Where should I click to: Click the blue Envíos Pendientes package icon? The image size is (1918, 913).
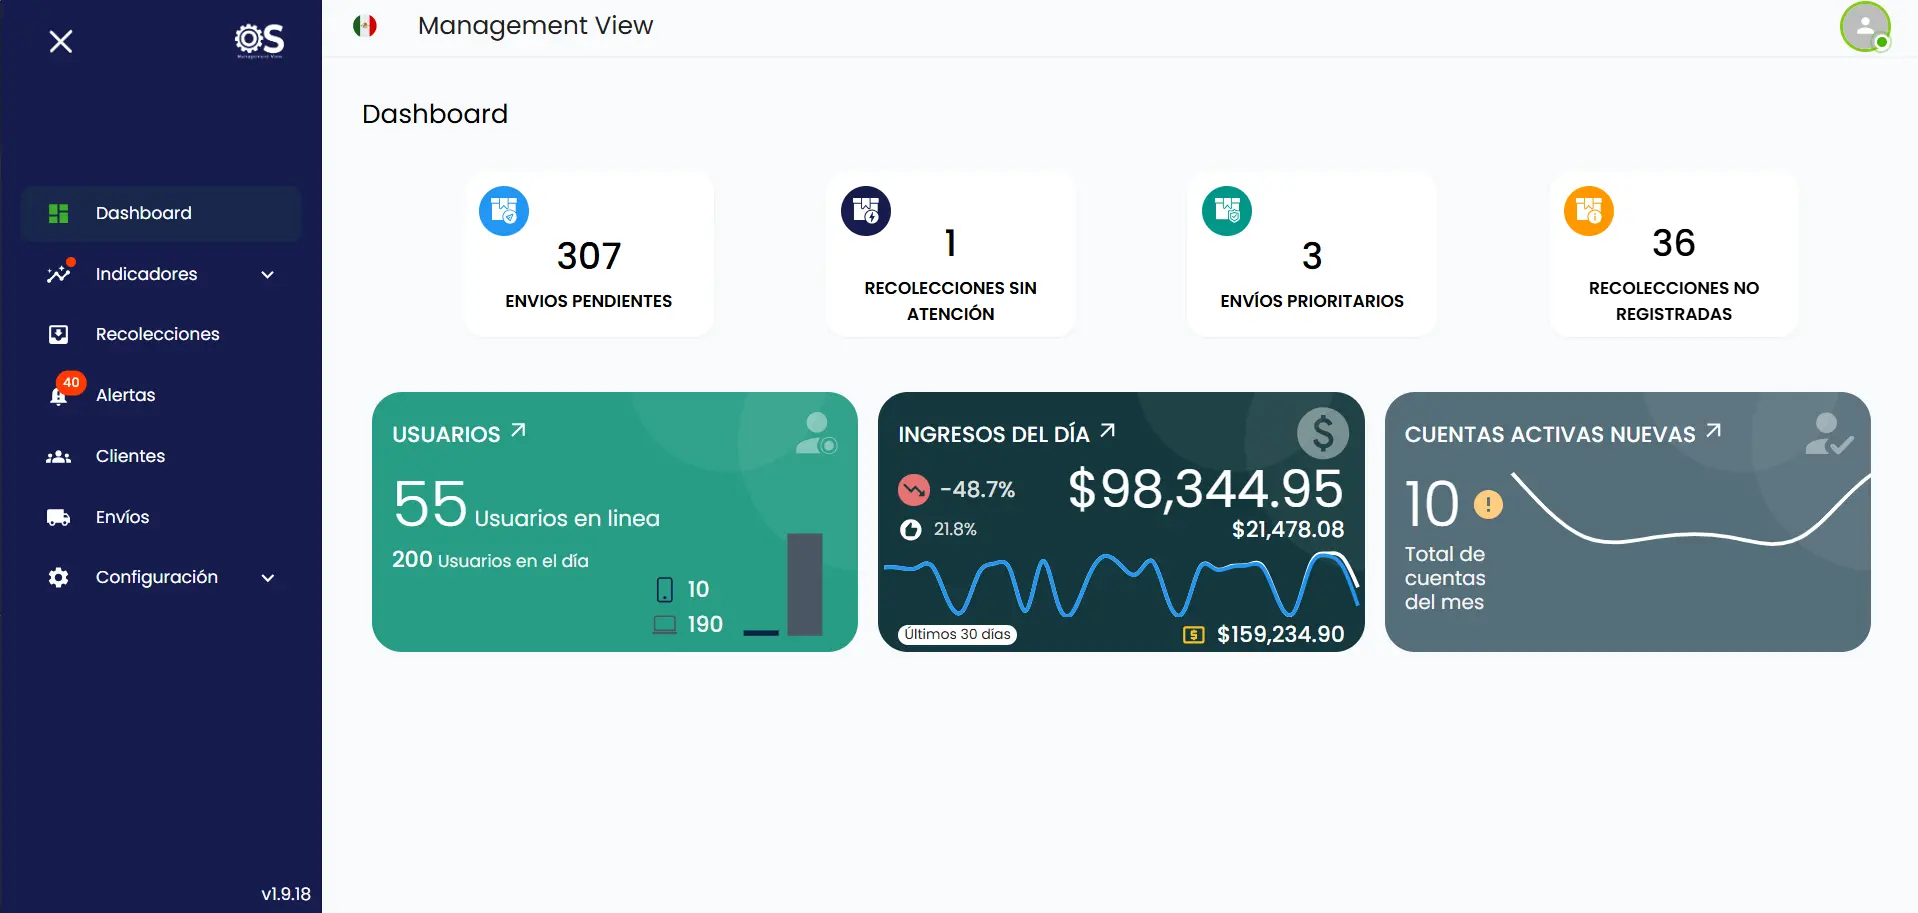pos(504,211)
